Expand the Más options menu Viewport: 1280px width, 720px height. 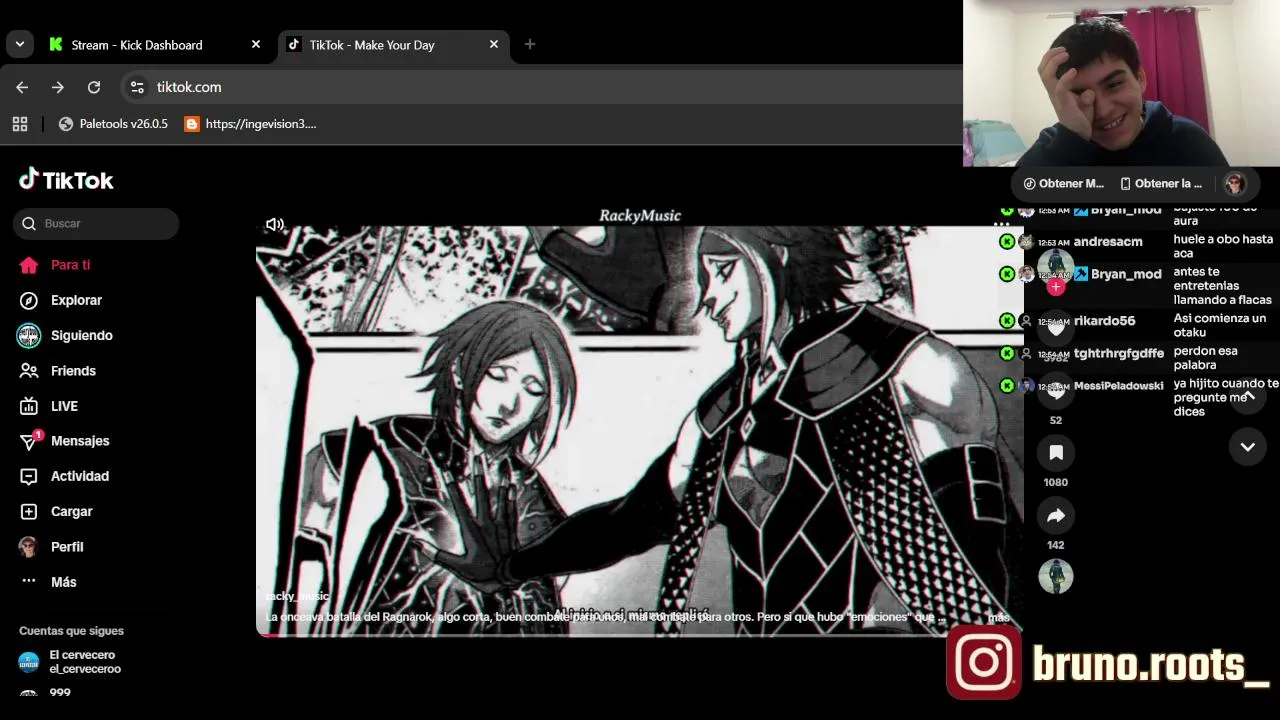click(x=49, y=582)
